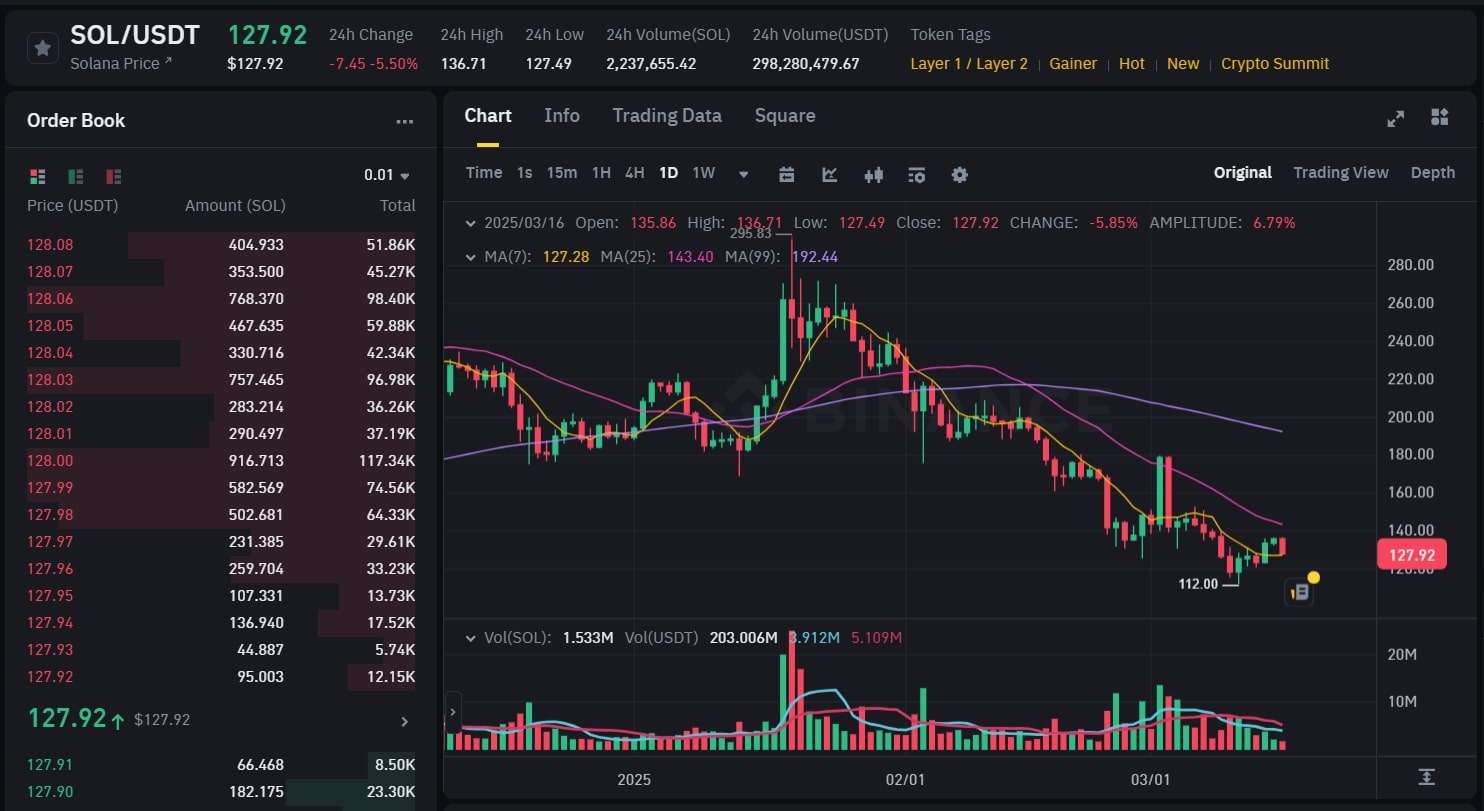This screenshot has width=1484, height=811.
Task: Click the Gainer token tag
Action: pos(1073,64)
